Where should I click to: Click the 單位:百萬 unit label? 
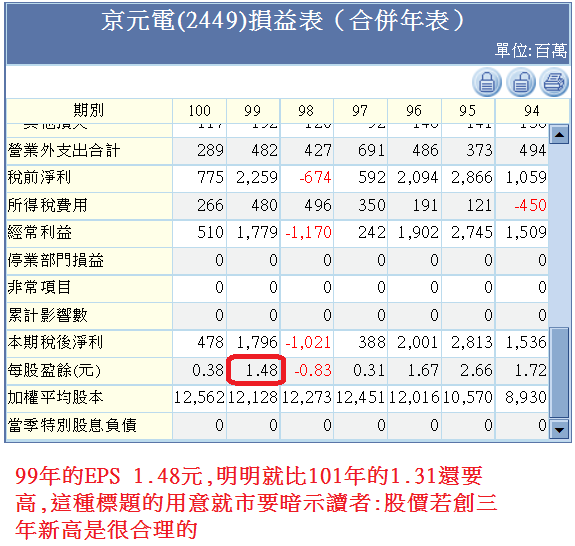click(x=531, y=50)
